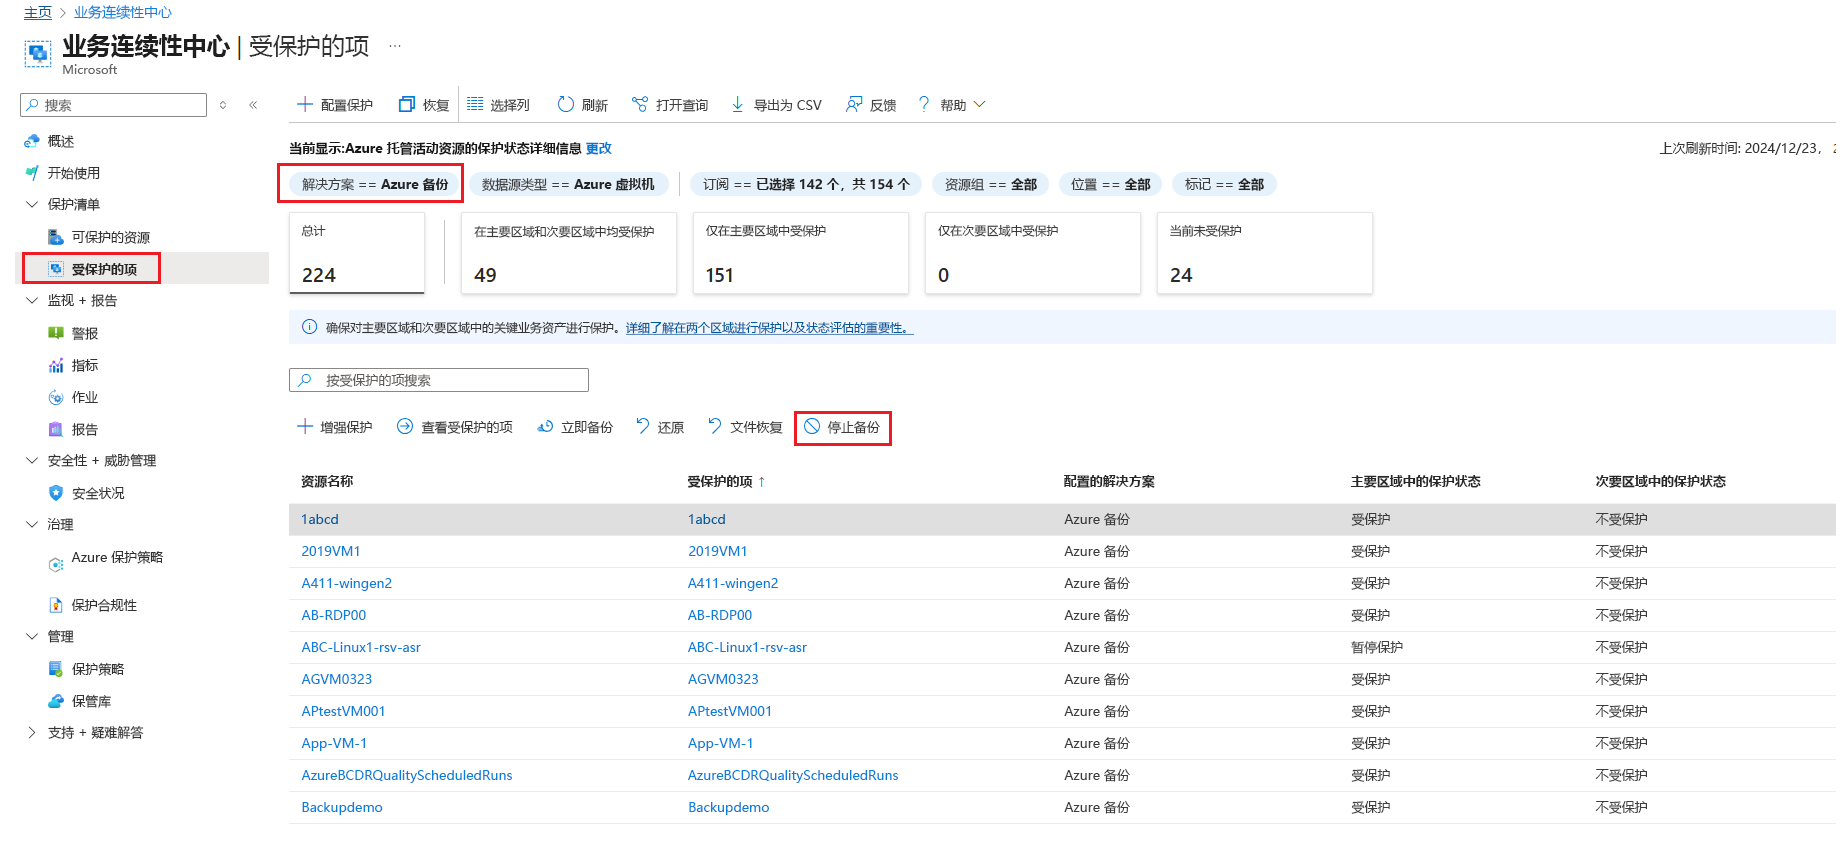Select the 当前未受保护 24 card

[1265, 253]
